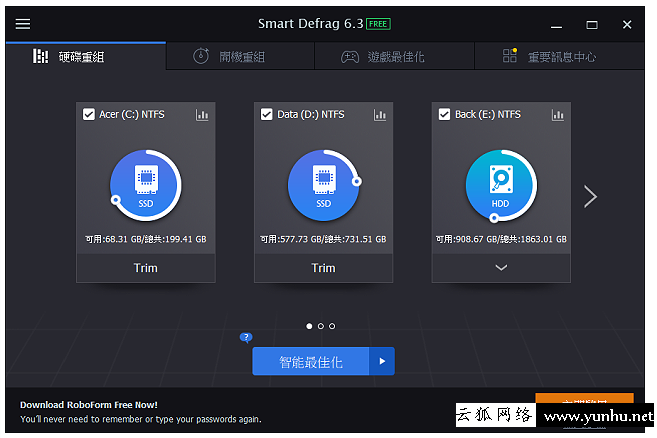Minimize the Smart Defrag window
This screenshot has height=438, width=657.
tap(556, 25)
